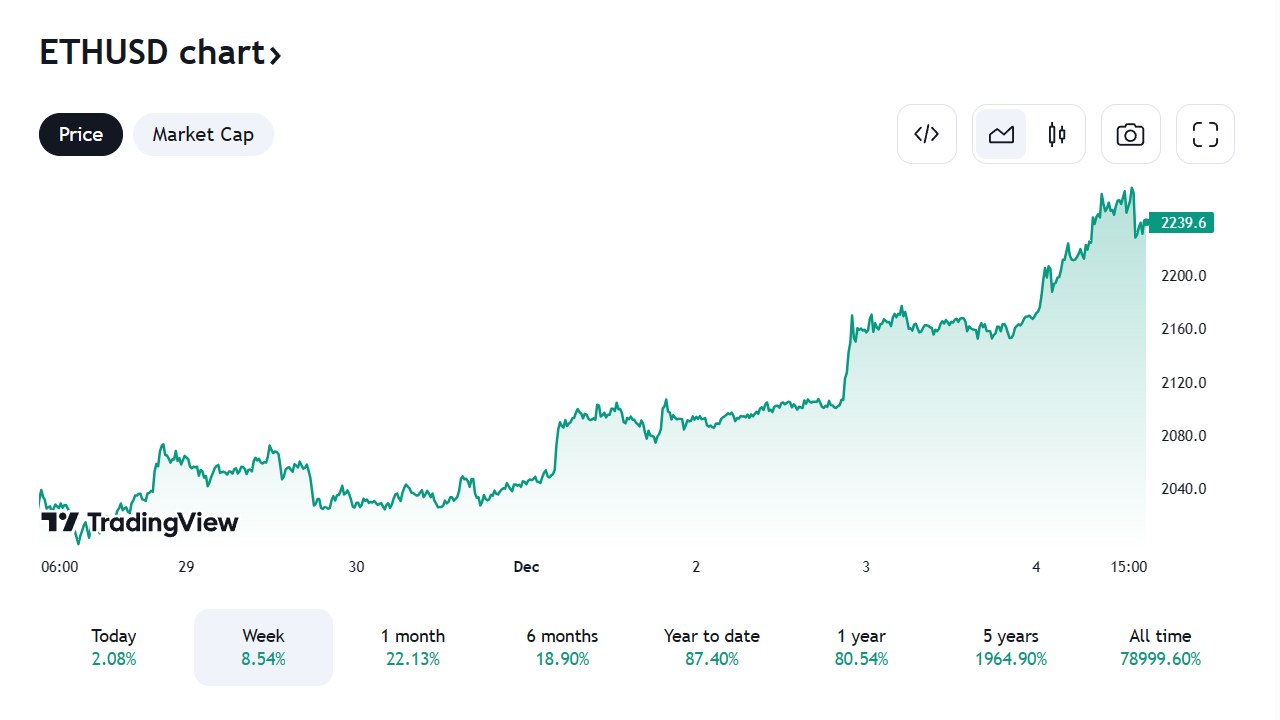This screenshot has height=720, width=1280.
Task: Click the 06:00 time axis label
Action: pos(60,567)
